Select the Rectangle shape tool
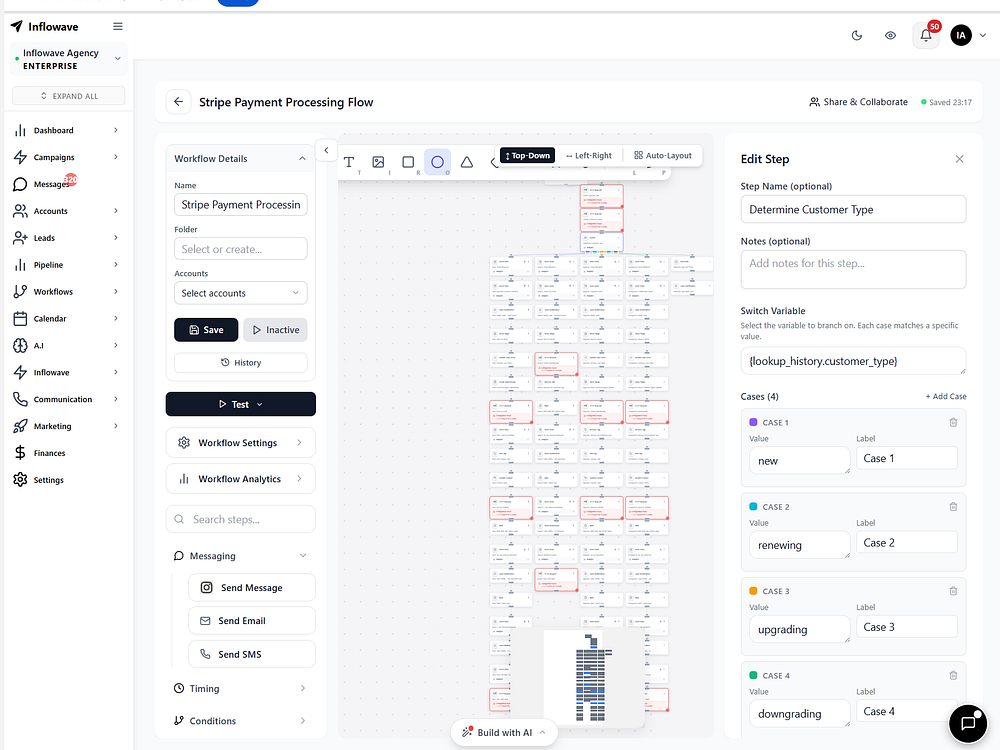This screenshot has width=1000, height=750. (x=408, y=162)
